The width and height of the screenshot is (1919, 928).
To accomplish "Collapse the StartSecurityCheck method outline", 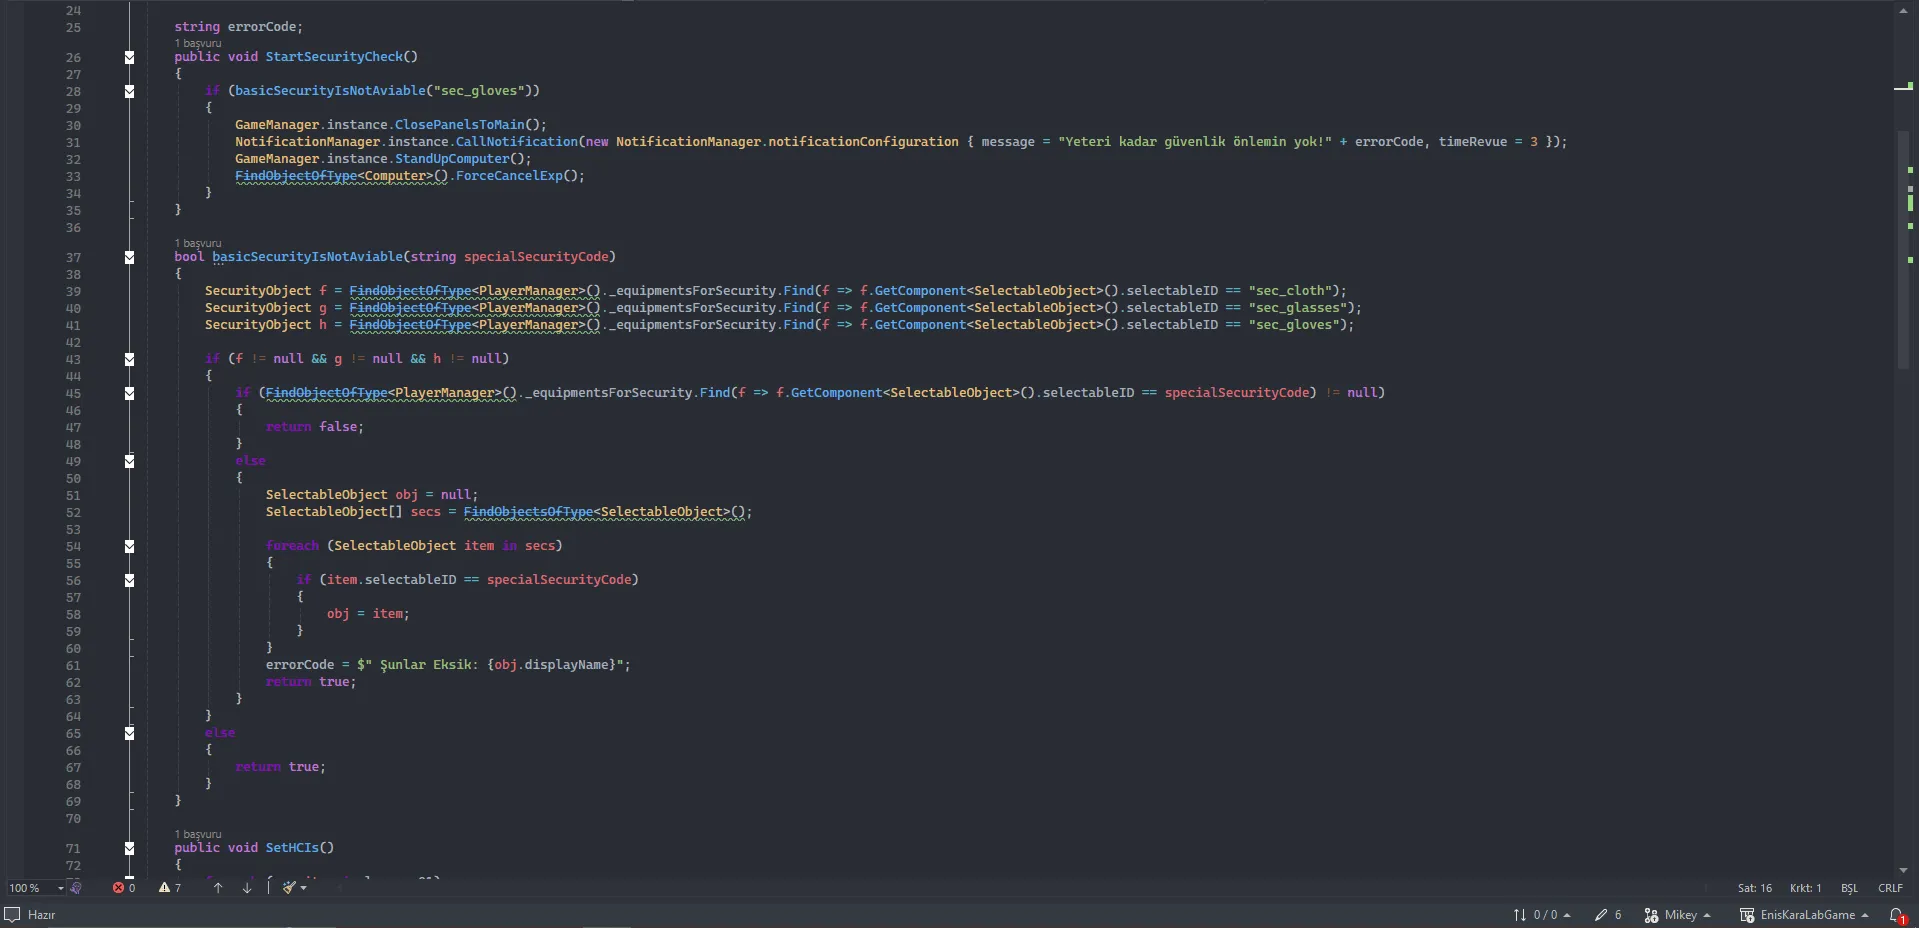I will [129, 57].
